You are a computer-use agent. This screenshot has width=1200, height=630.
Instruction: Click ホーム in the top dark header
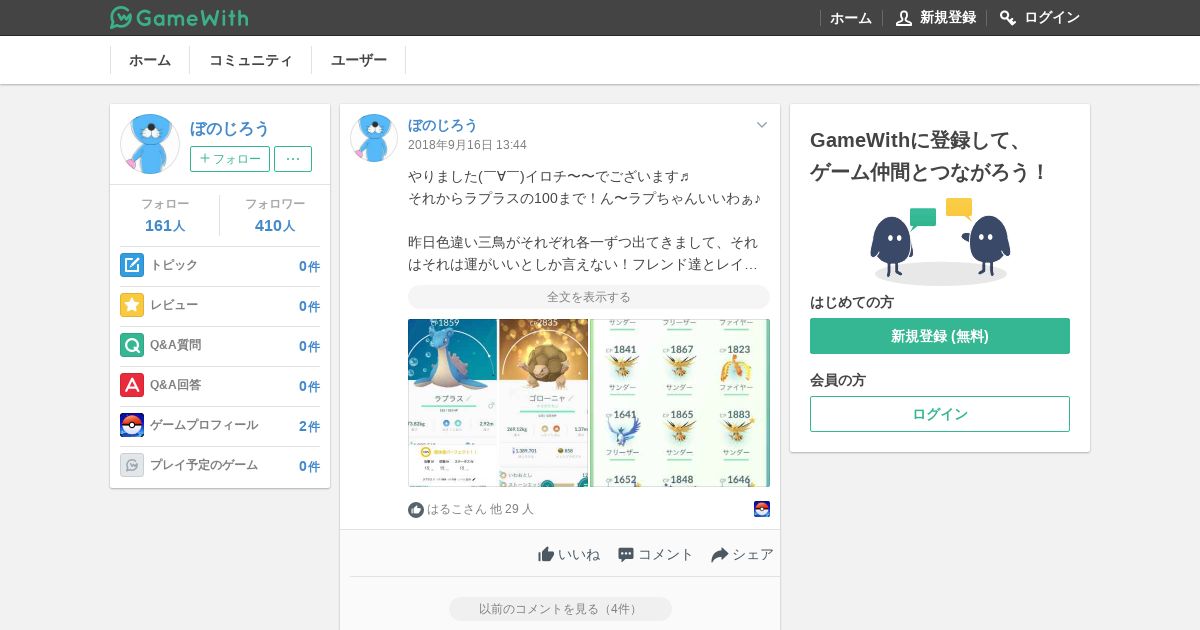(x=851, y=18)
